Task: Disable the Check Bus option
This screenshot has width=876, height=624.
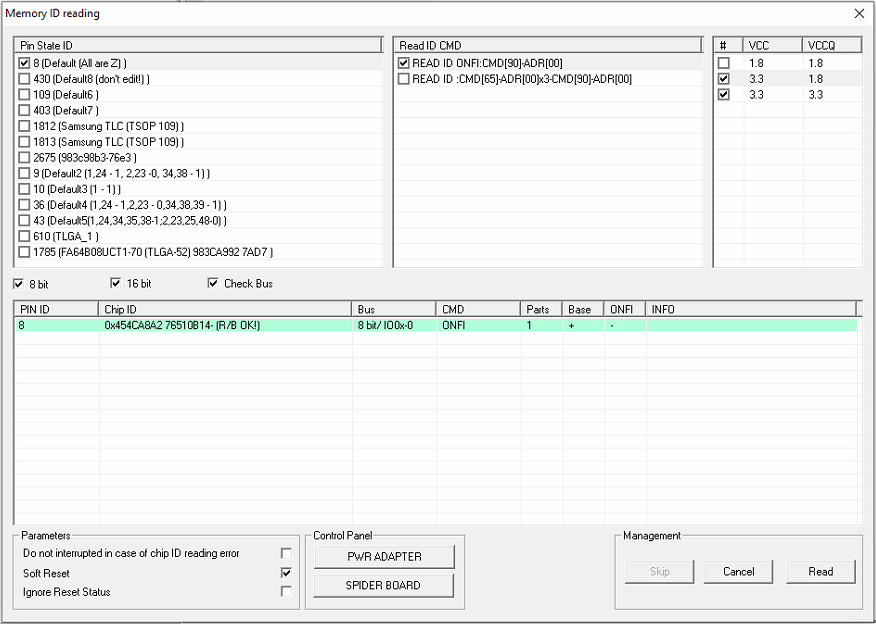Action: (213, 284)
